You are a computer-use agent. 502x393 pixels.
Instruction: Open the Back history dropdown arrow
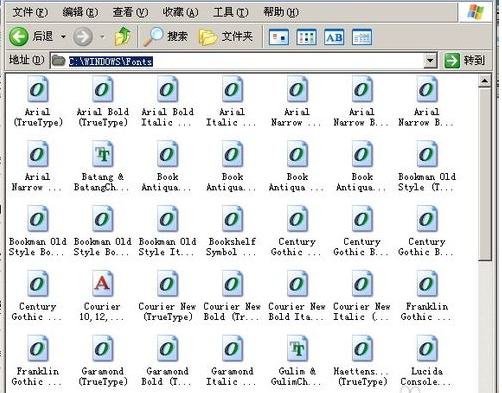(x=63, y=36)
